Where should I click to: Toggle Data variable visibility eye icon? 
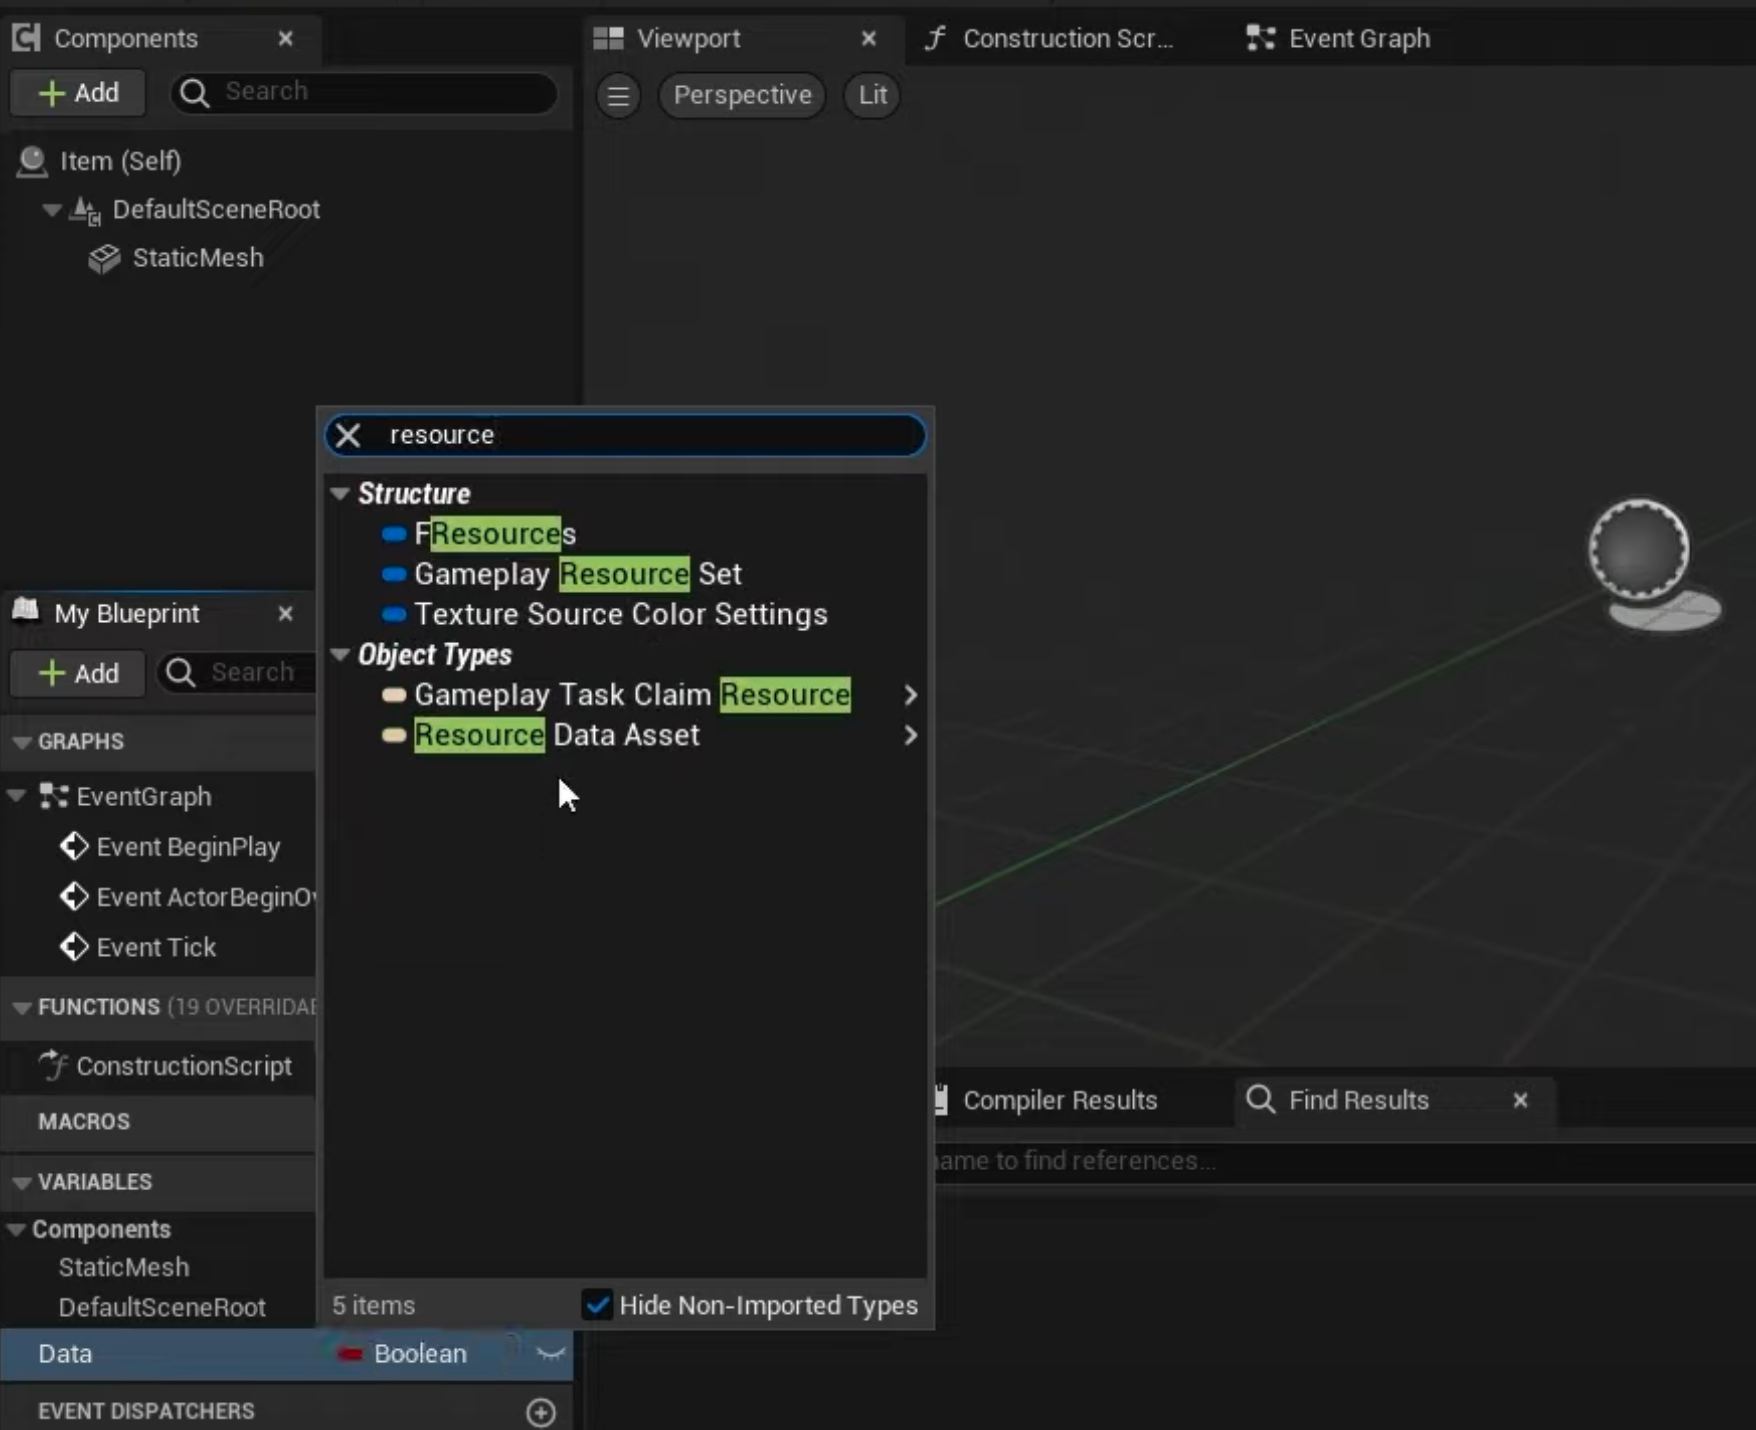(x=550, y=1354)
